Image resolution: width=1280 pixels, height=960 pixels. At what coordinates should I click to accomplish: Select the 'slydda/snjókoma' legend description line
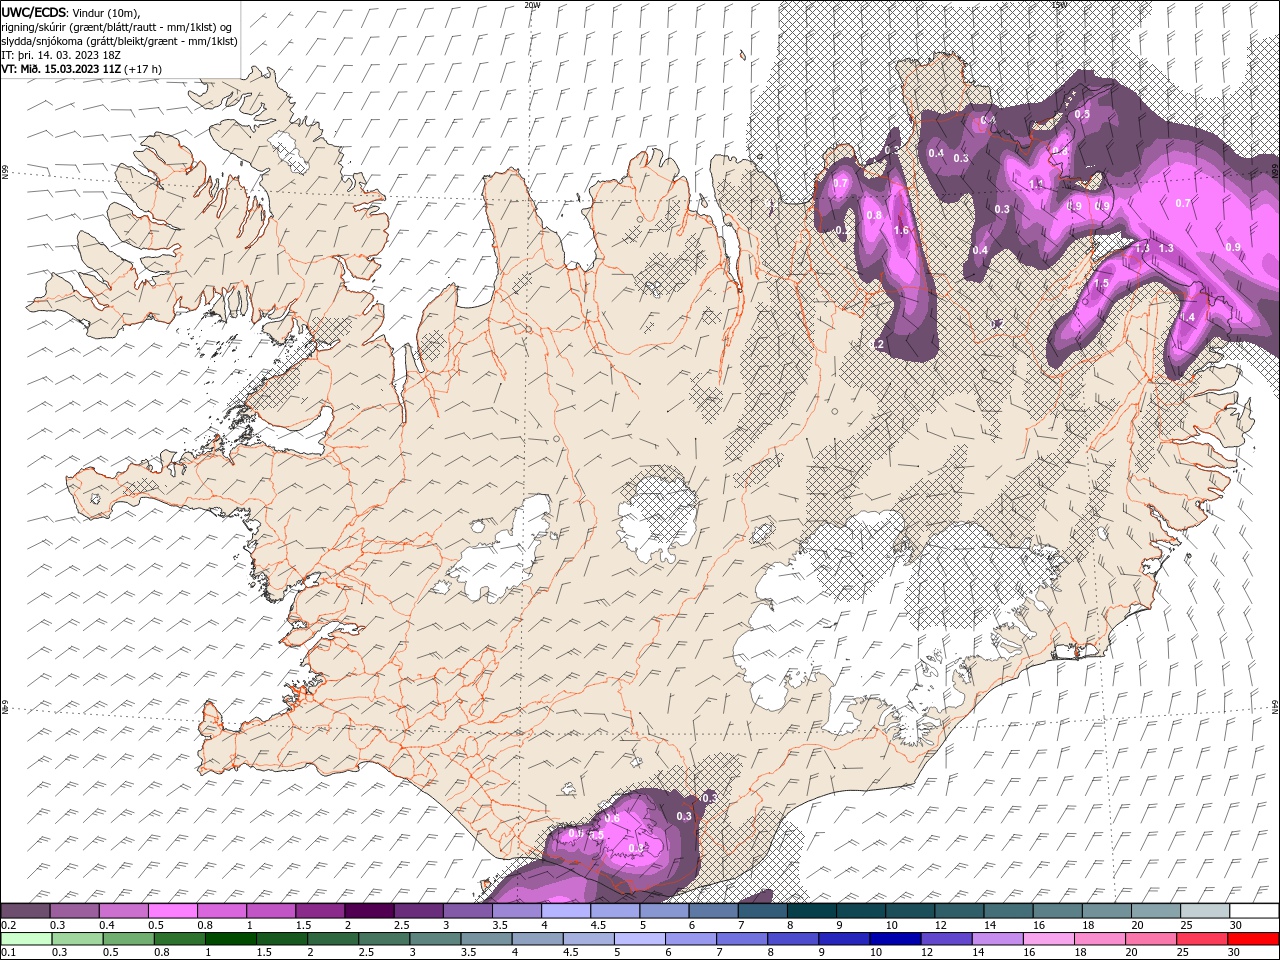tap(119, 41)
